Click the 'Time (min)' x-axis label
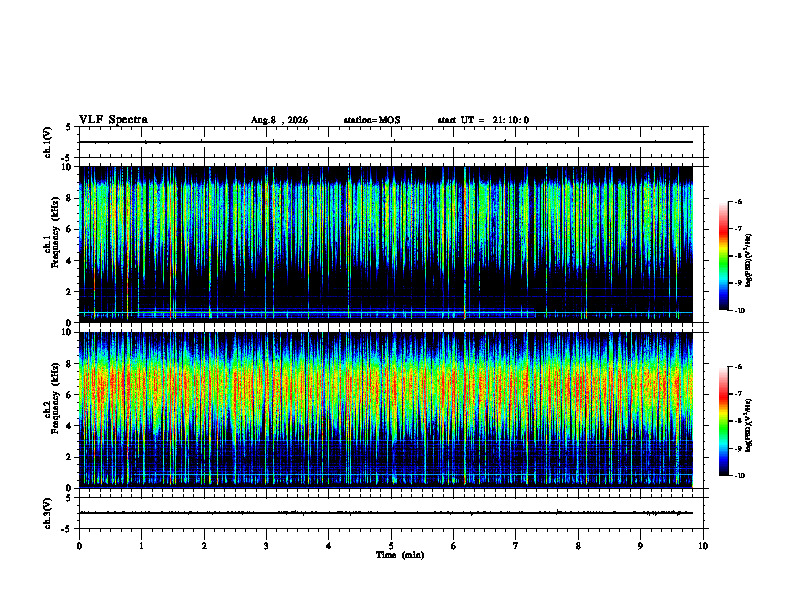Screen dimensions: 792x612 (400, 555)
